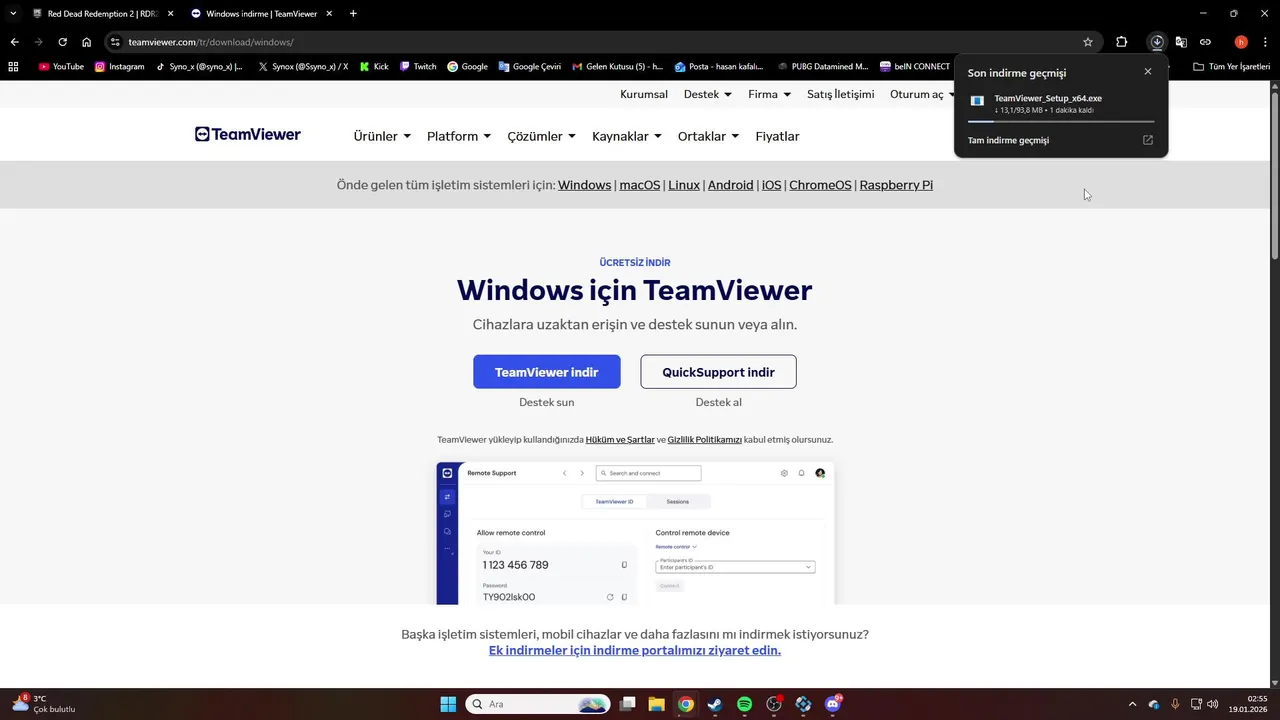Click the TeamViewer_Setup_x64.exe download entry
The width and height of the screenshot is (1280, 720).
click(1061, 104)
